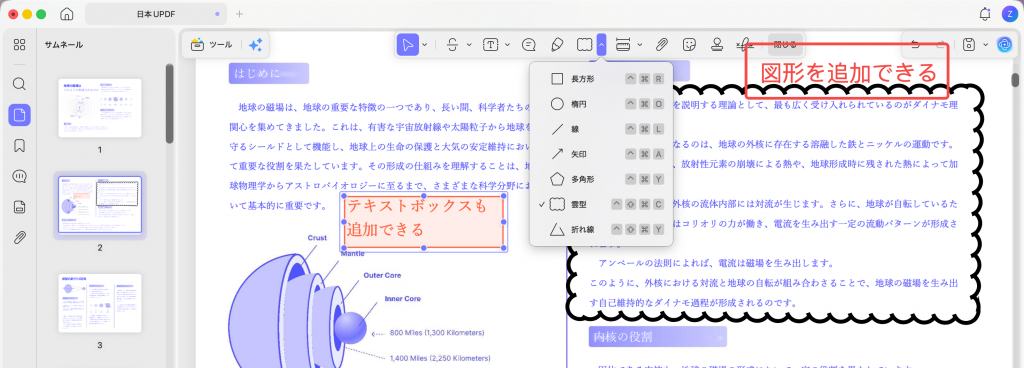
Task: Click the 800 Miles (1,300 Kilometers) label
Action: click(x=437, y=333)
